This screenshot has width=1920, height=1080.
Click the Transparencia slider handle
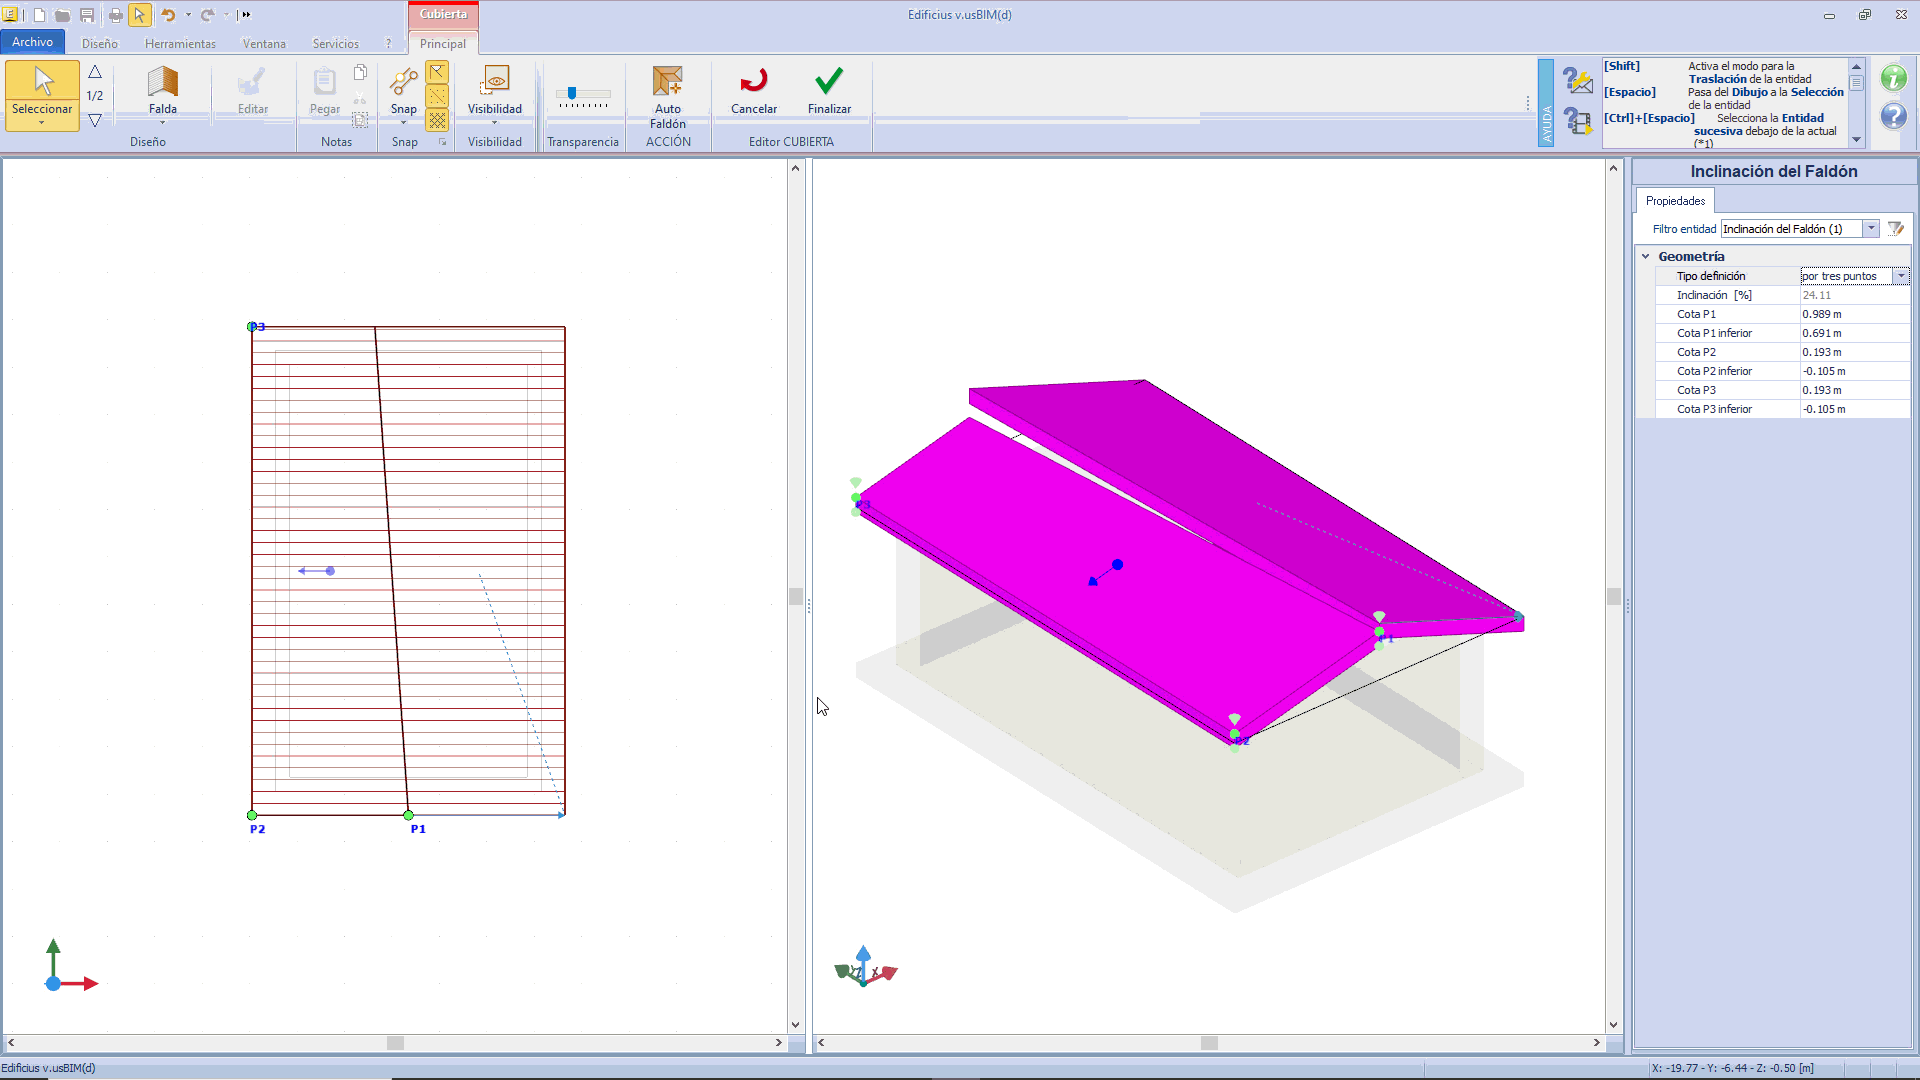[x=572, y=93]
